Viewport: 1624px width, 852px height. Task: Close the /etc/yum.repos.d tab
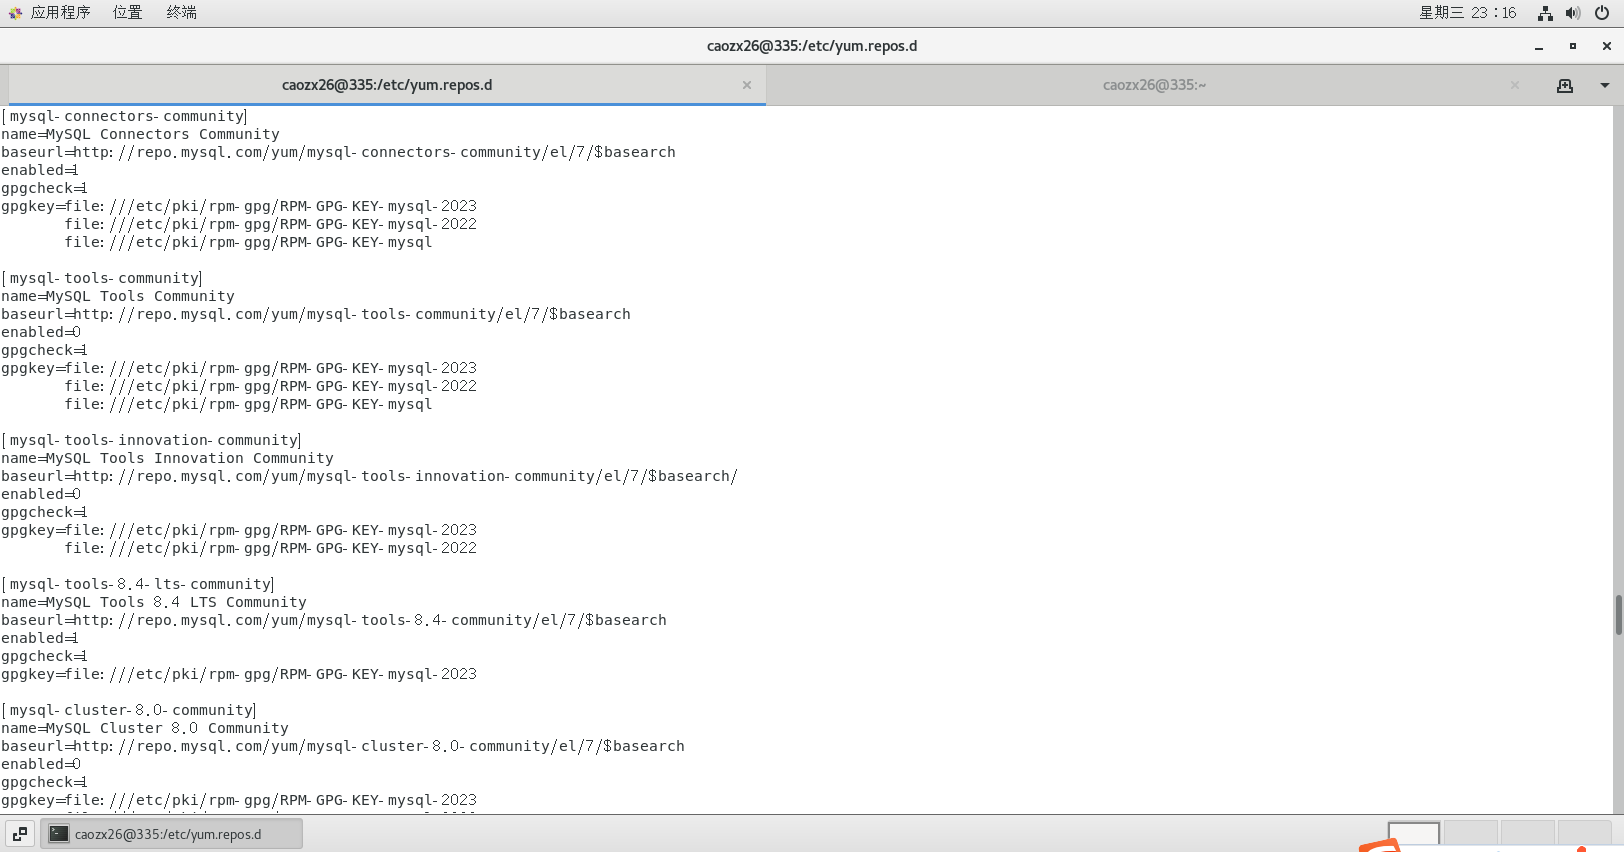(x=747, y=85)
